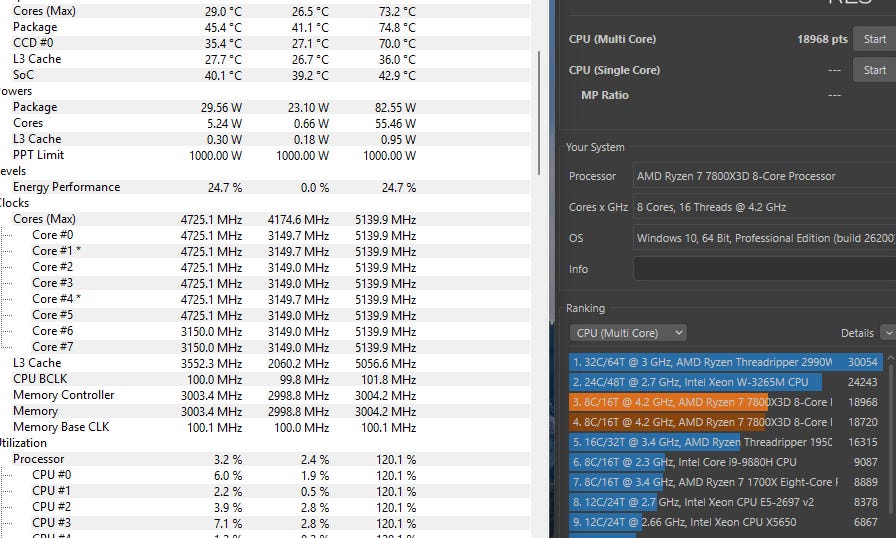
Task: Select the CPU #0 utilization row
Action: (x=265, y=475)
